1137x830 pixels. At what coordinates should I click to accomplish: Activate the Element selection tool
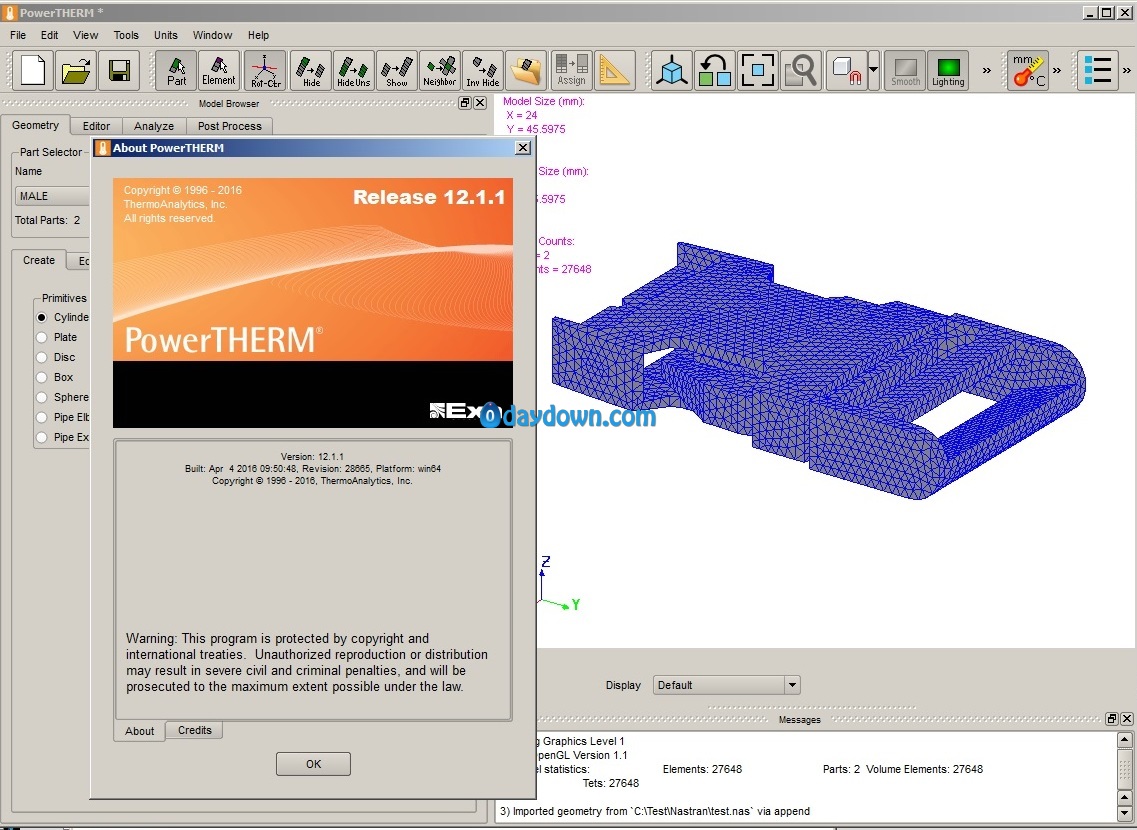[219, 70]
